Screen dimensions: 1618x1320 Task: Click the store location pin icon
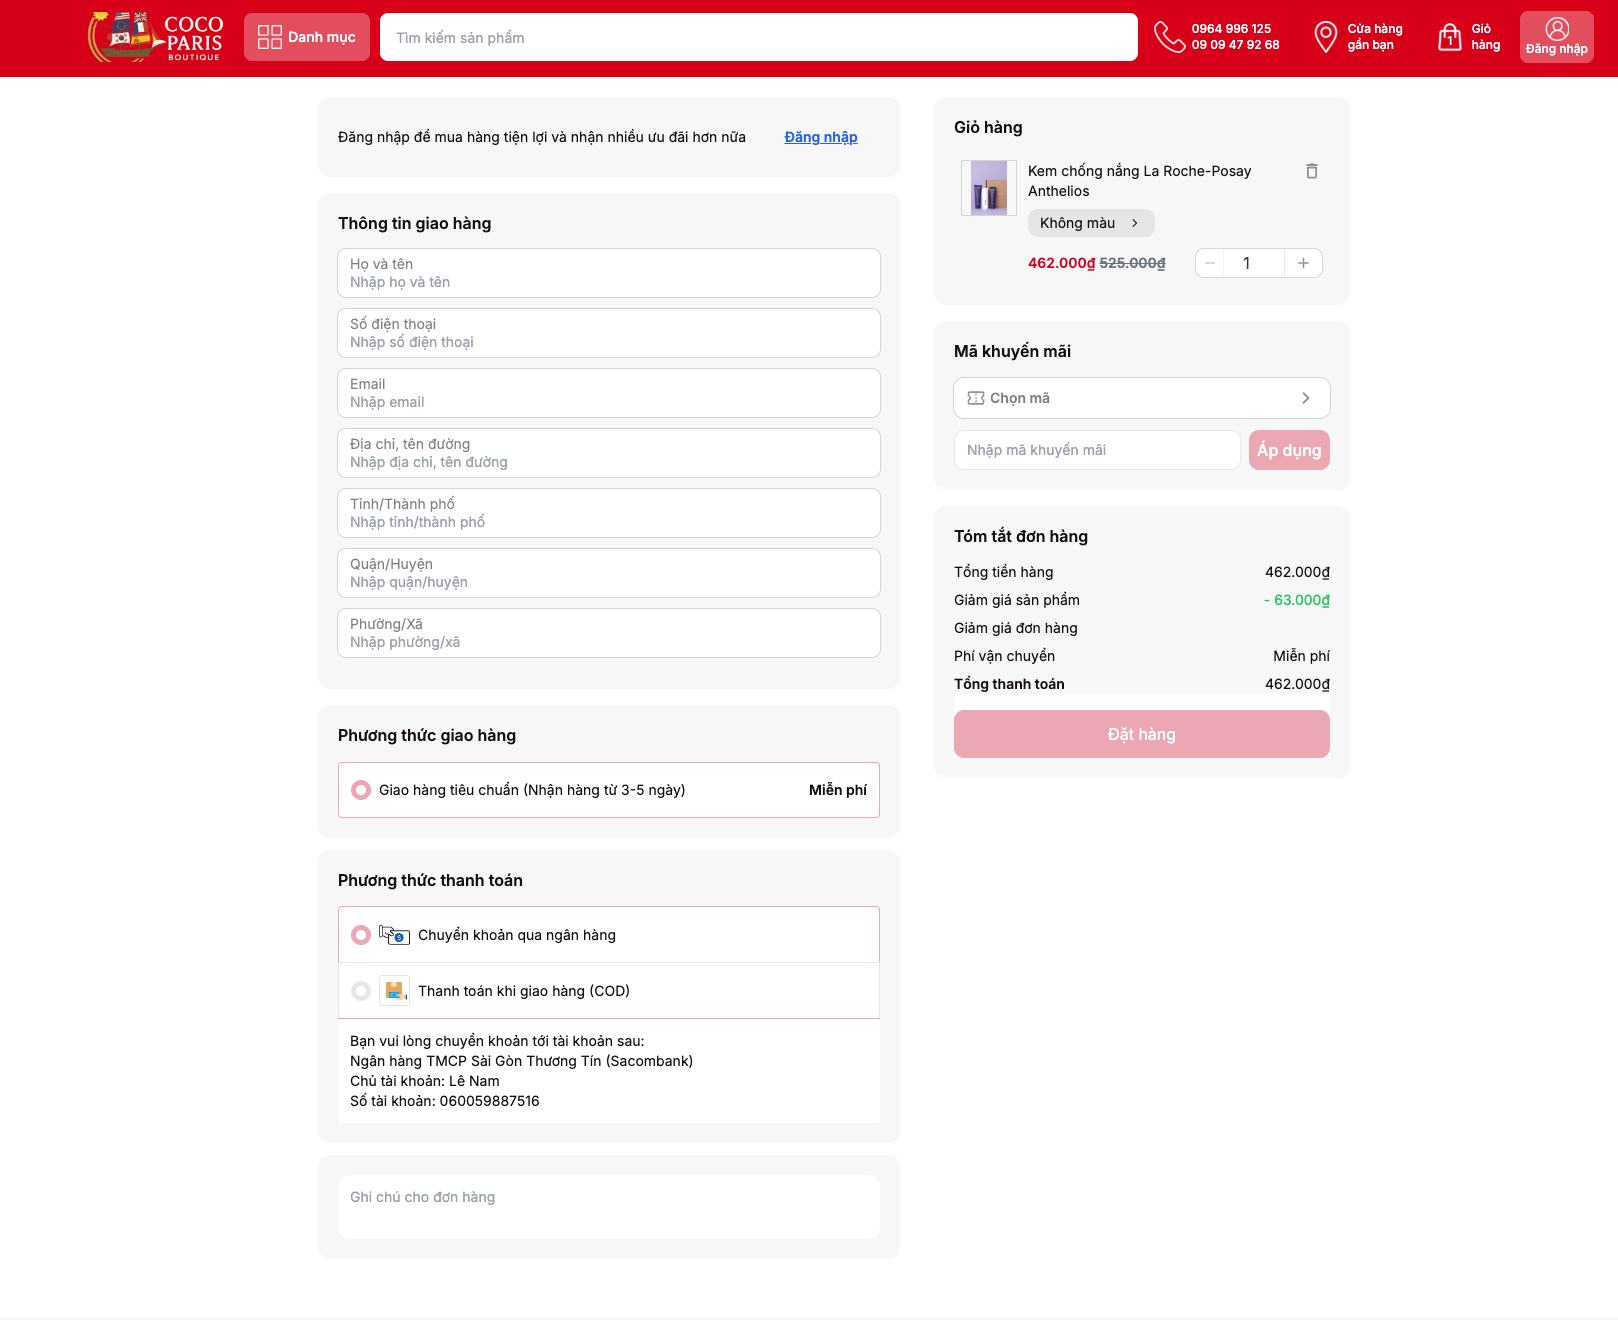pos(1325,37)
